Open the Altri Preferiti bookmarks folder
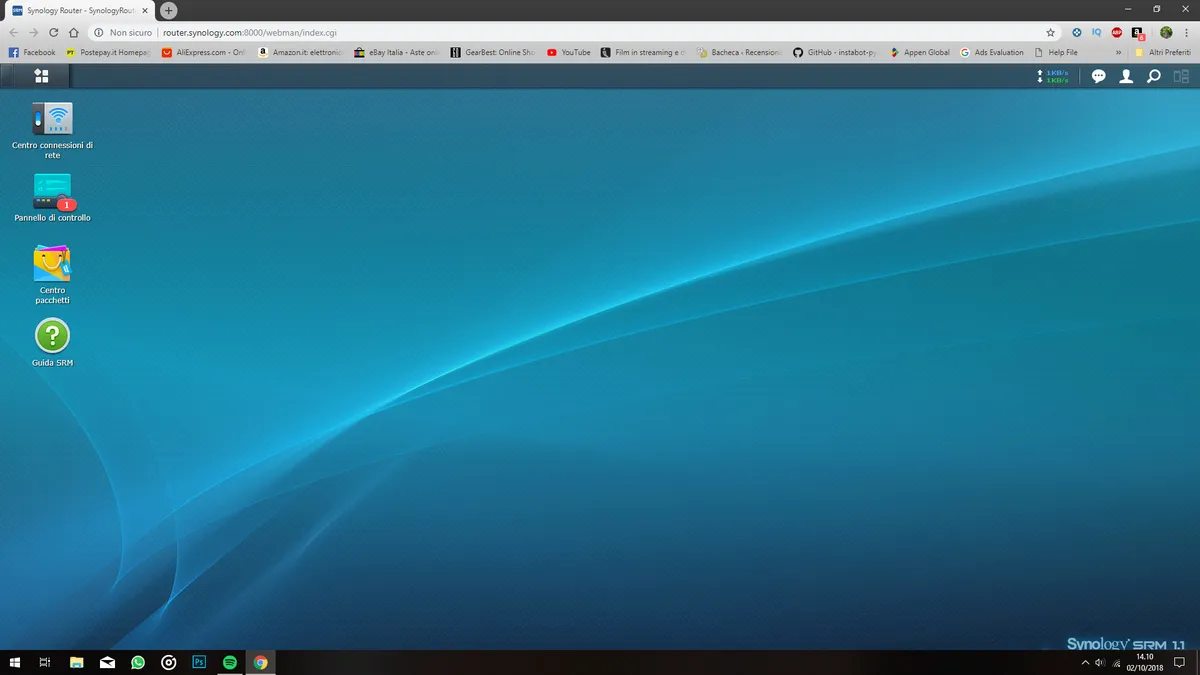This screenshot has width=1200, height=675. click(1164, 52)
